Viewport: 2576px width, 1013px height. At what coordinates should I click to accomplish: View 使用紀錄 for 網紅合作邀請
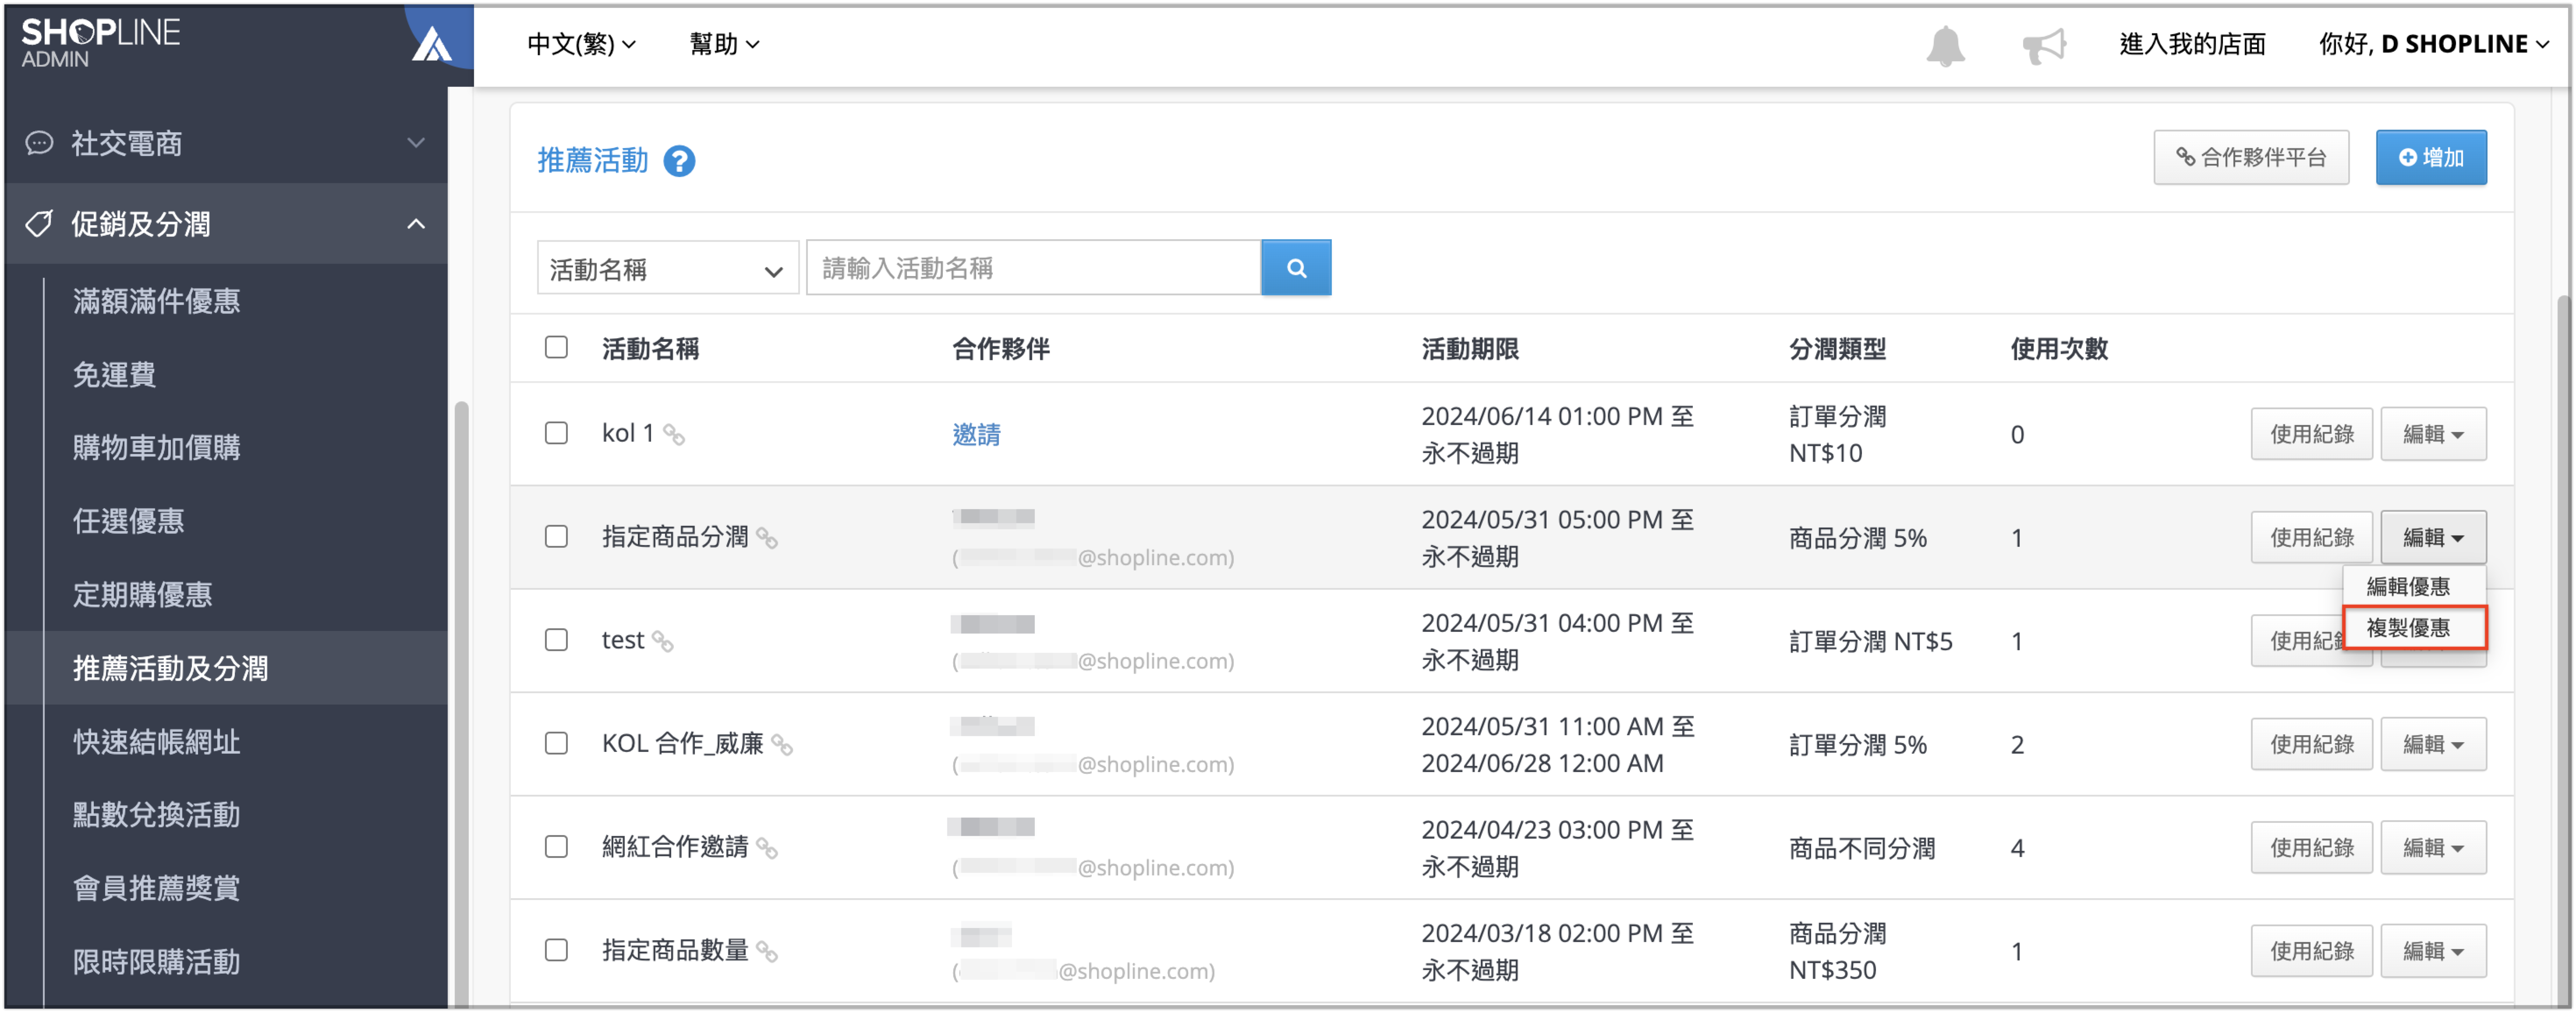click(x=2311, y=848)
